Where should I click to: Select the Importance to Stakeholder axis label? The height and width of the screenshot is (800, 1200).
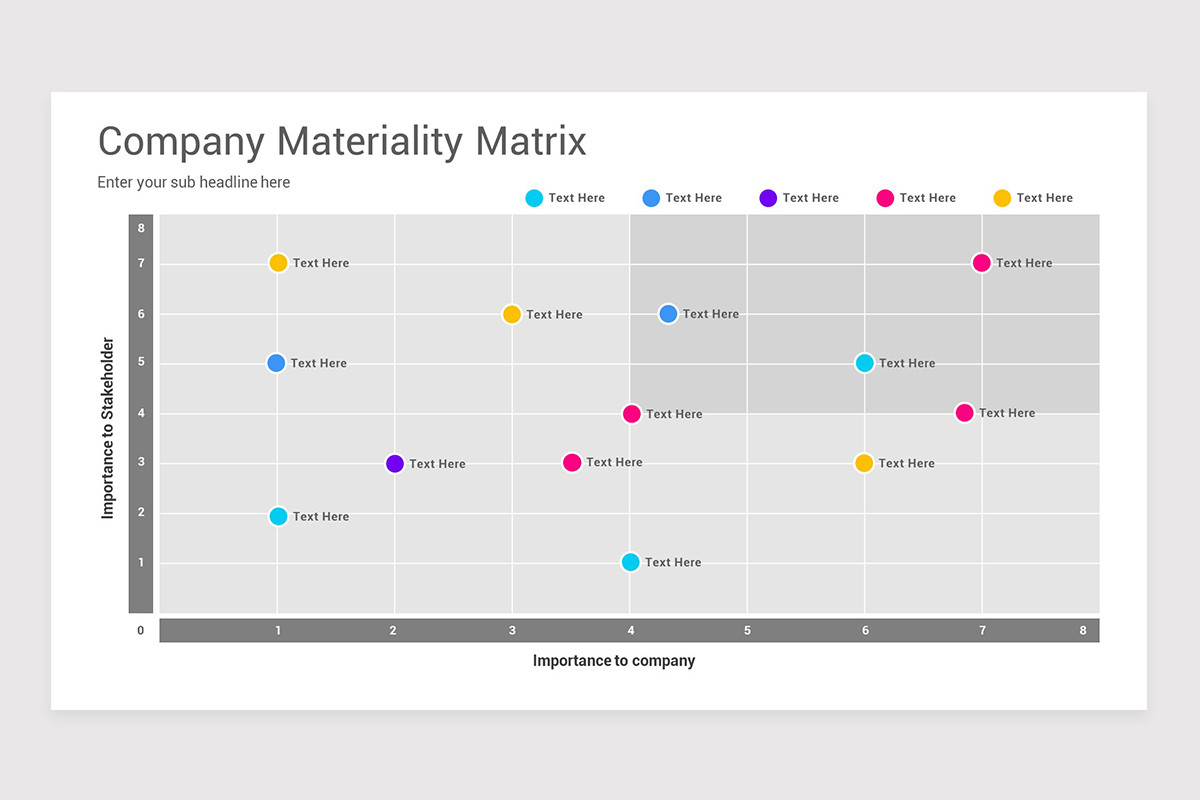(x=108, y=428)
